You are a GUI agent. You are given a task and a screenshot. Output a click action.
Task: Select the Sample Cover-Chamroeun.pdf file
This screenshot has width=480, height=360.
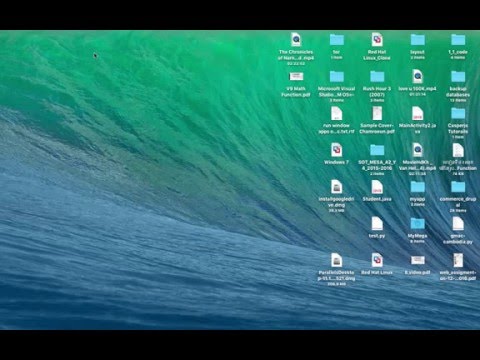tap(377, 114)
